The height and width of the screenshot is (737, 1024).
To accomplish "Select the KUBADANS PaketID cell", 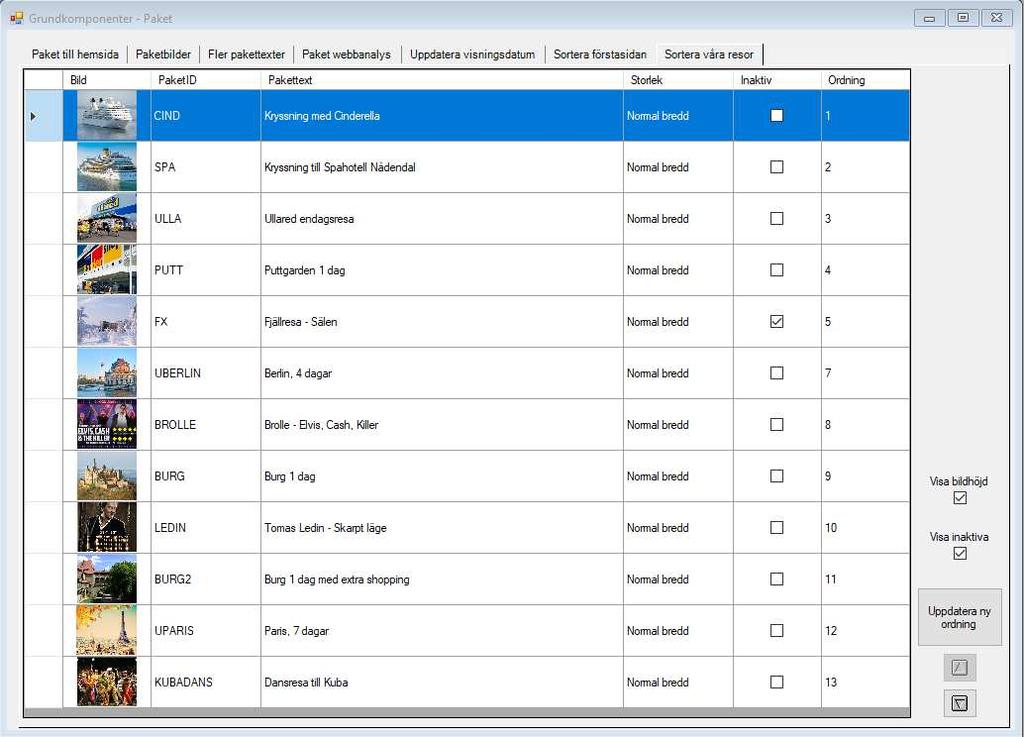I will (206, 682).
